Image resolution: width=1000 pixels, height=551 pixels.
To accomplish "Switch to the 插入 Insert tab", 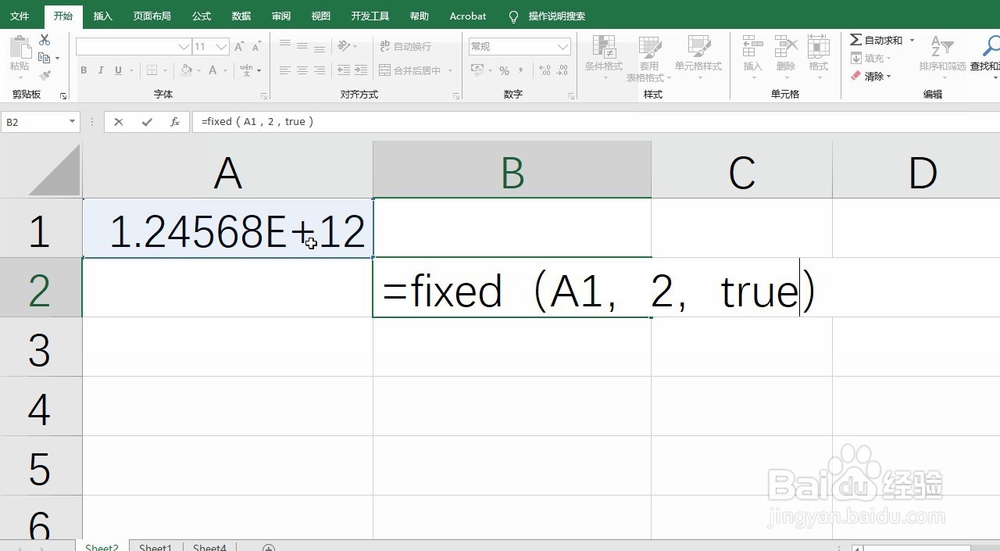I will click(x=103, y=16).
